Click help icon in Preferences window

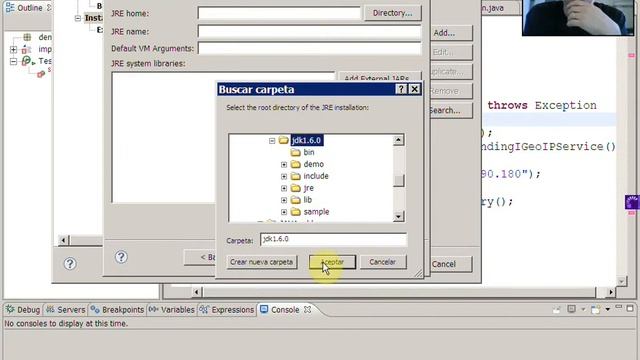click(x=70, y=264)
